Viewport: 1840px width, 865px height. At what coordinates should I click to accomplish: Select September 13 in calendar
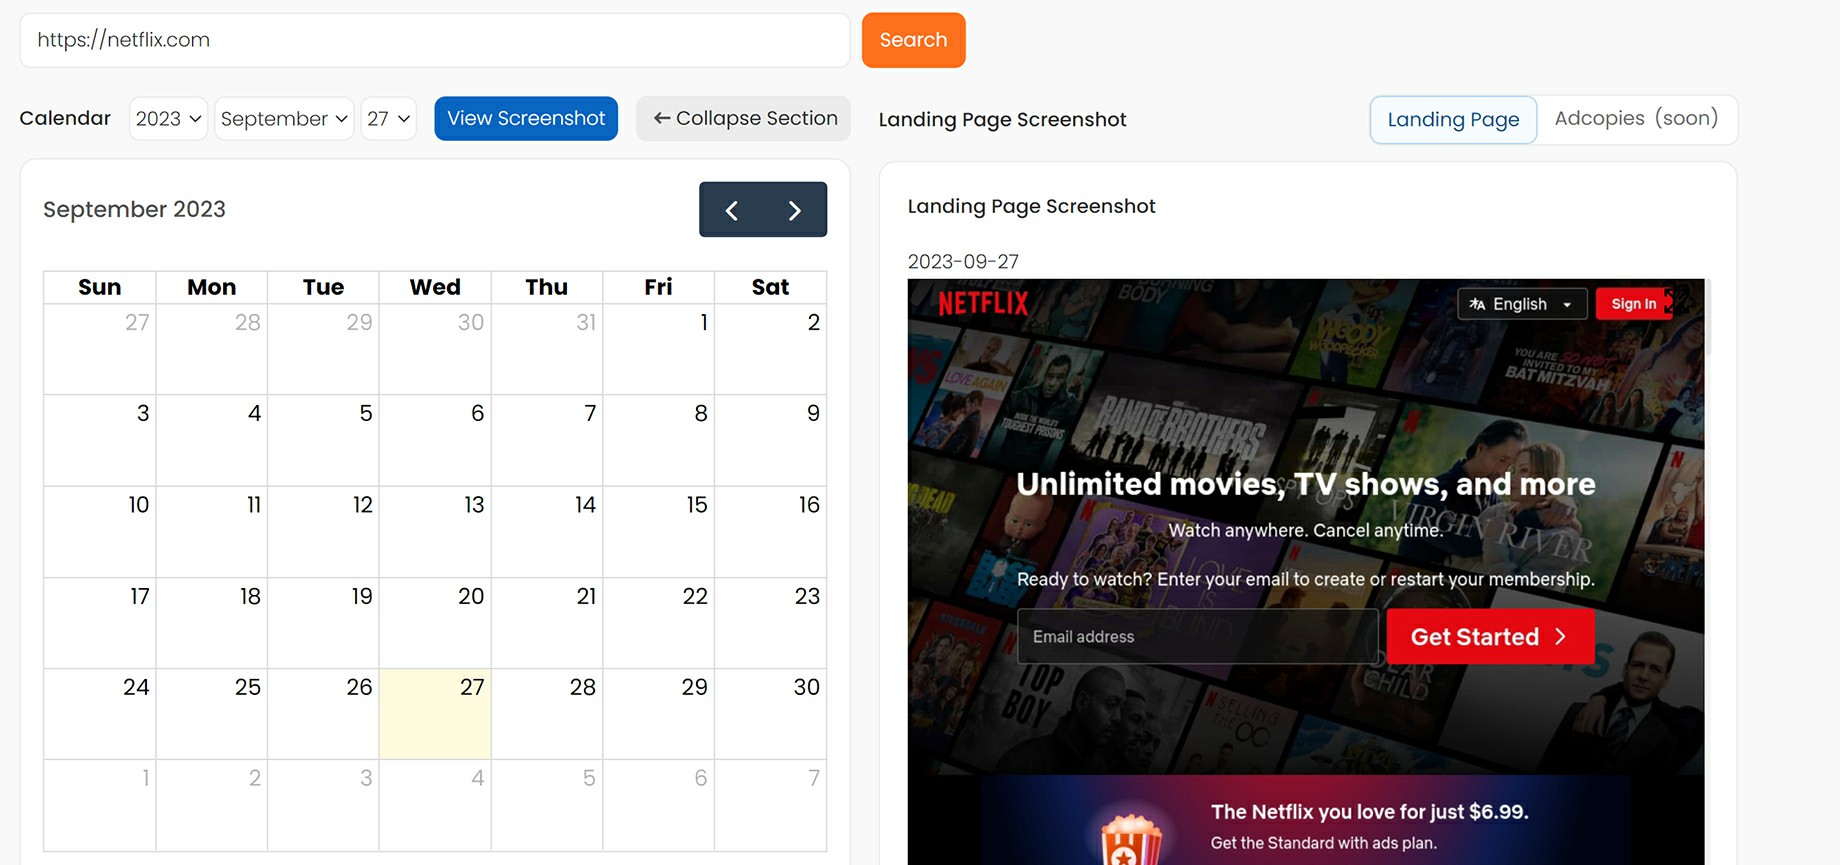[x=435, y=532]
